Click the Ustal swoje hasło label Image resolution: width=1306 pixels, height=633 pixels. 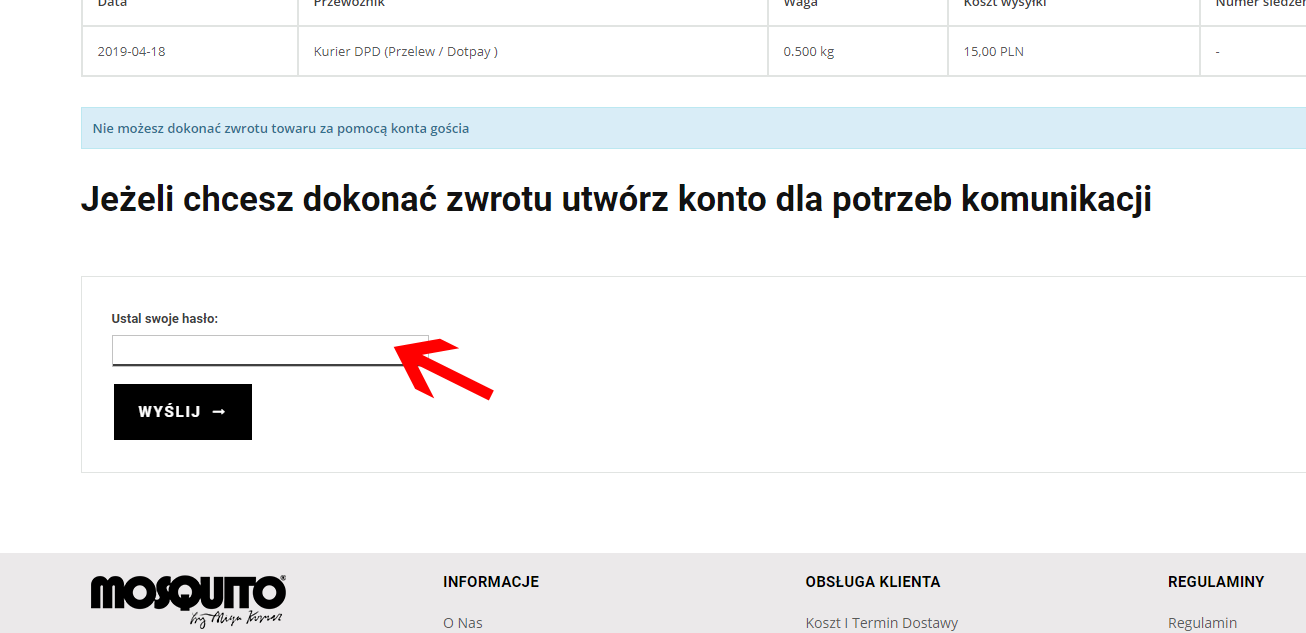tap(164, 319)
